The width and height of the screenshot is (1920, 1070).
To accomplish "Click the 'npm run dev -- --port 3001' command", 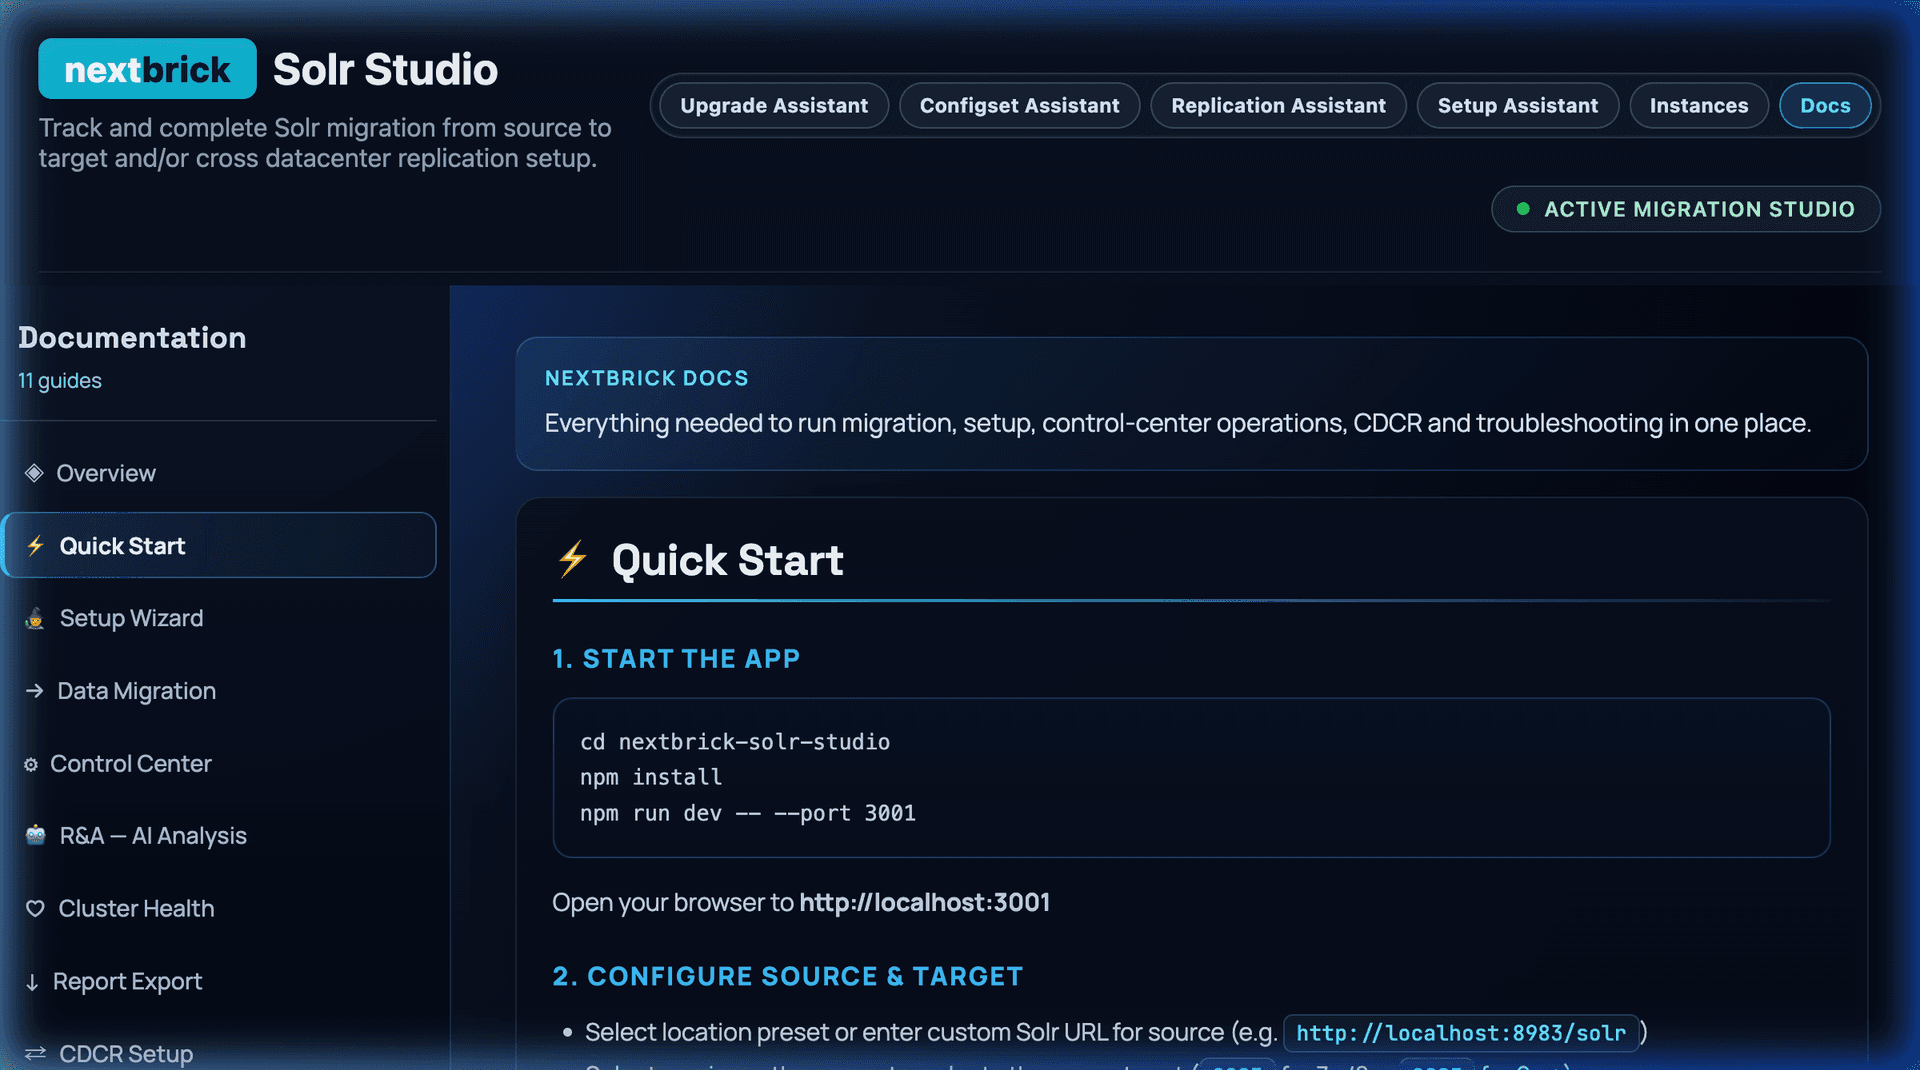I will tap(748, 813).
